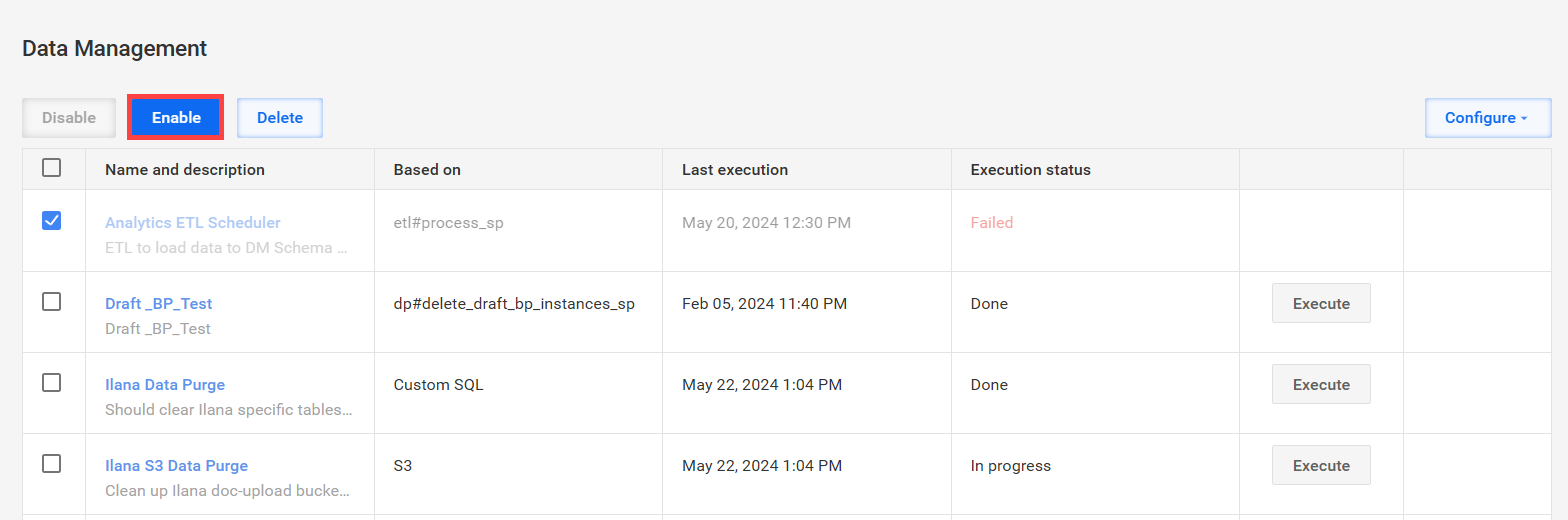This screenshot has height=520, width=1568.
Task: Tick the Ilana S3 Data Purge checkbox
Action: [x=52, y=464]
